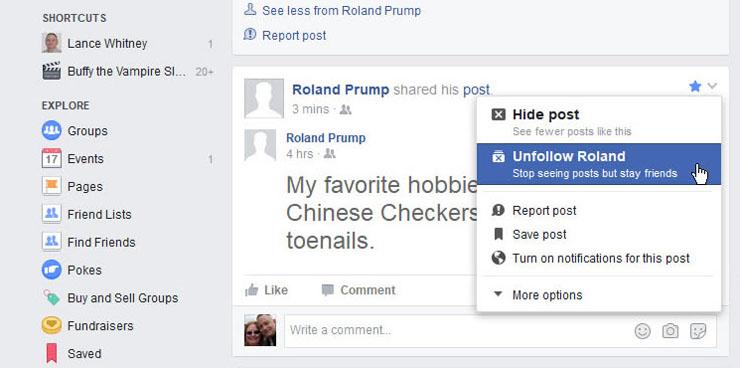
Task: Open the Saved bookmark icon
Action: (x=51, y=353)
